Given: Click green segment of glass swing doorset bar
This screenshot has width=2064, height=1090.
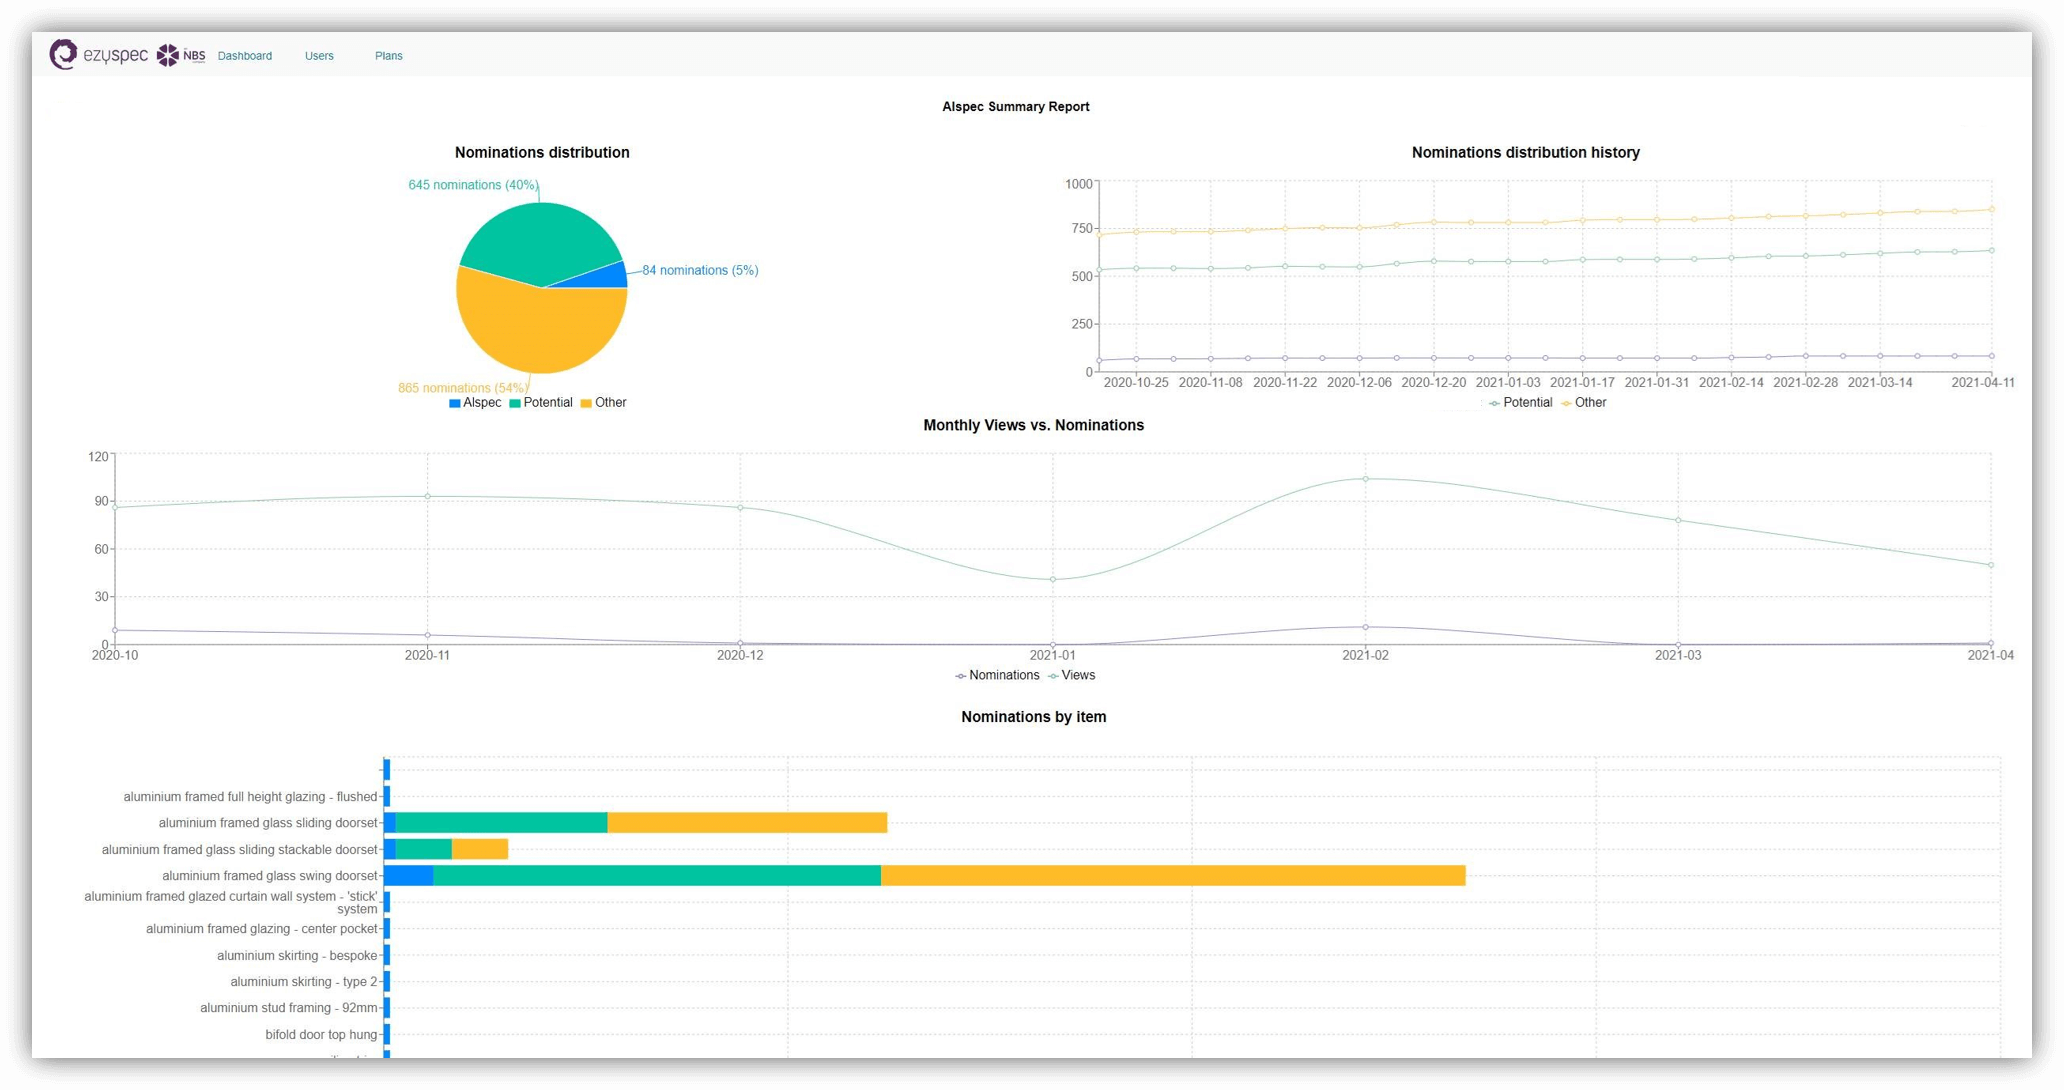Looking at the screenshot, I should [657, 876].
